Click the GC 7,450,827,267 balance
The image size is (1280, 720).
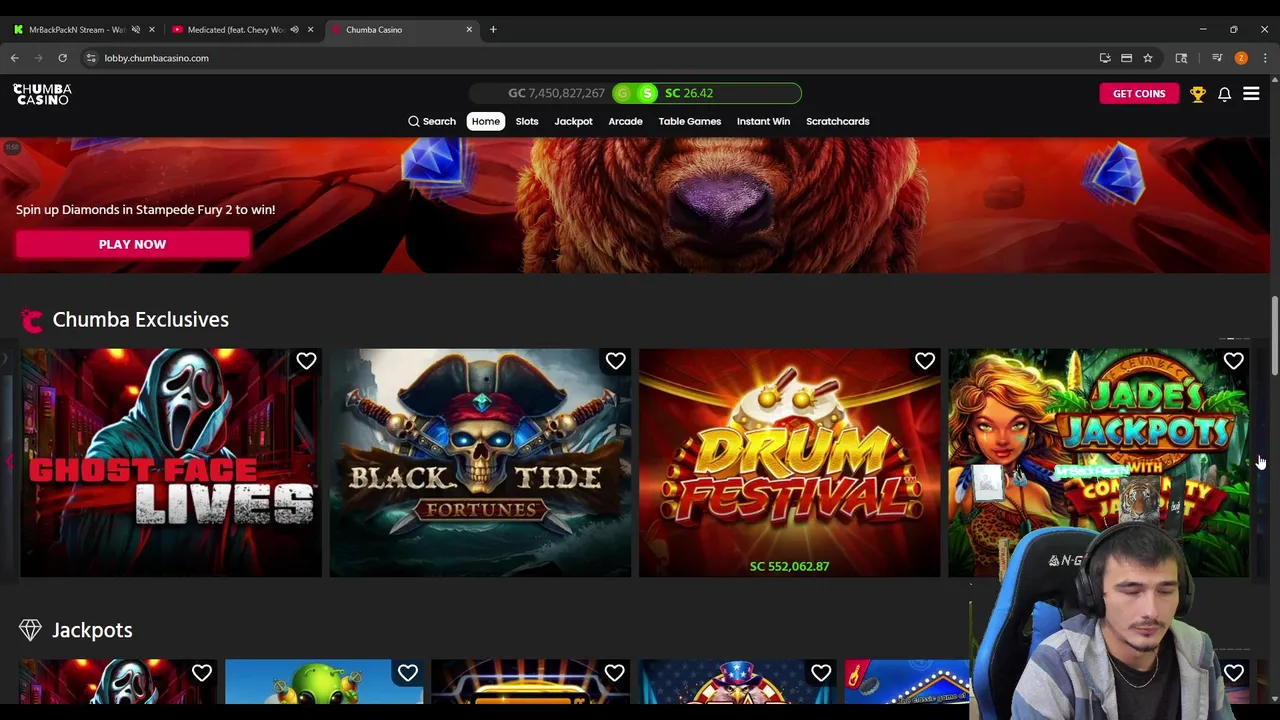pyautogui.click(x=556, y=93)
